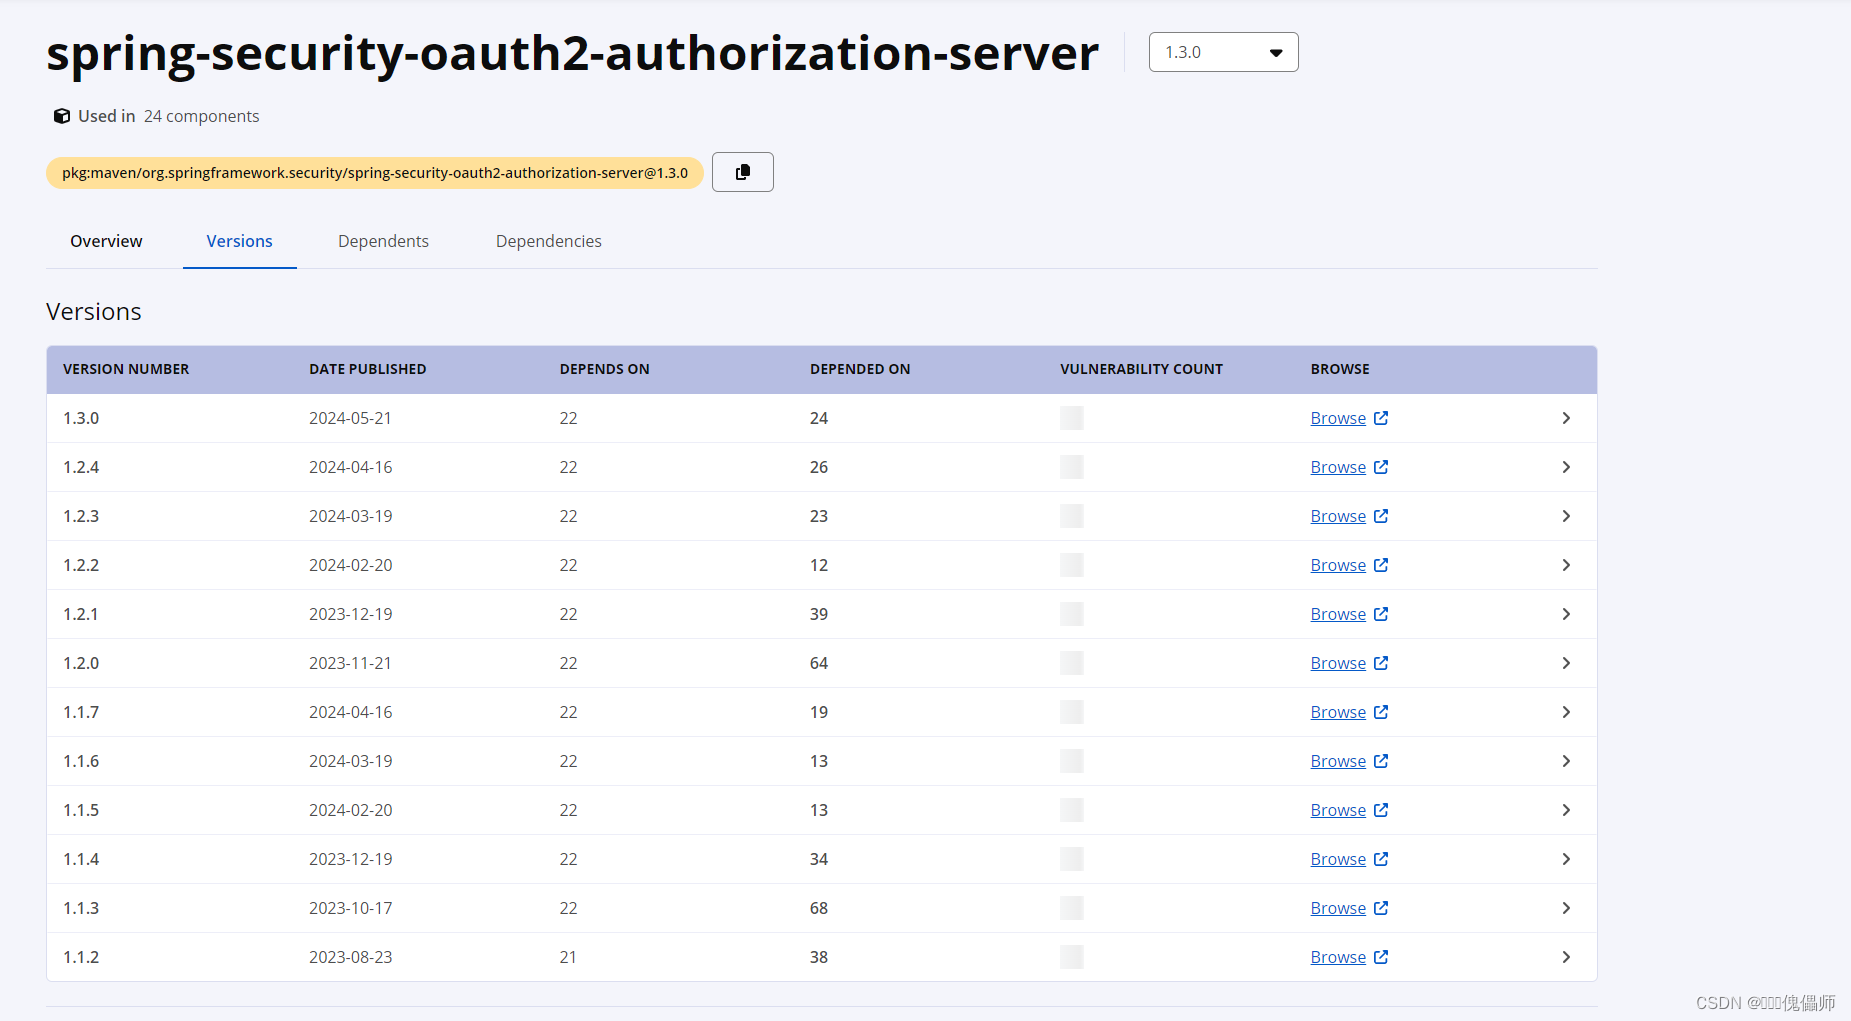Expand the 1.1.5 row with its chevron

(1566, 810)
